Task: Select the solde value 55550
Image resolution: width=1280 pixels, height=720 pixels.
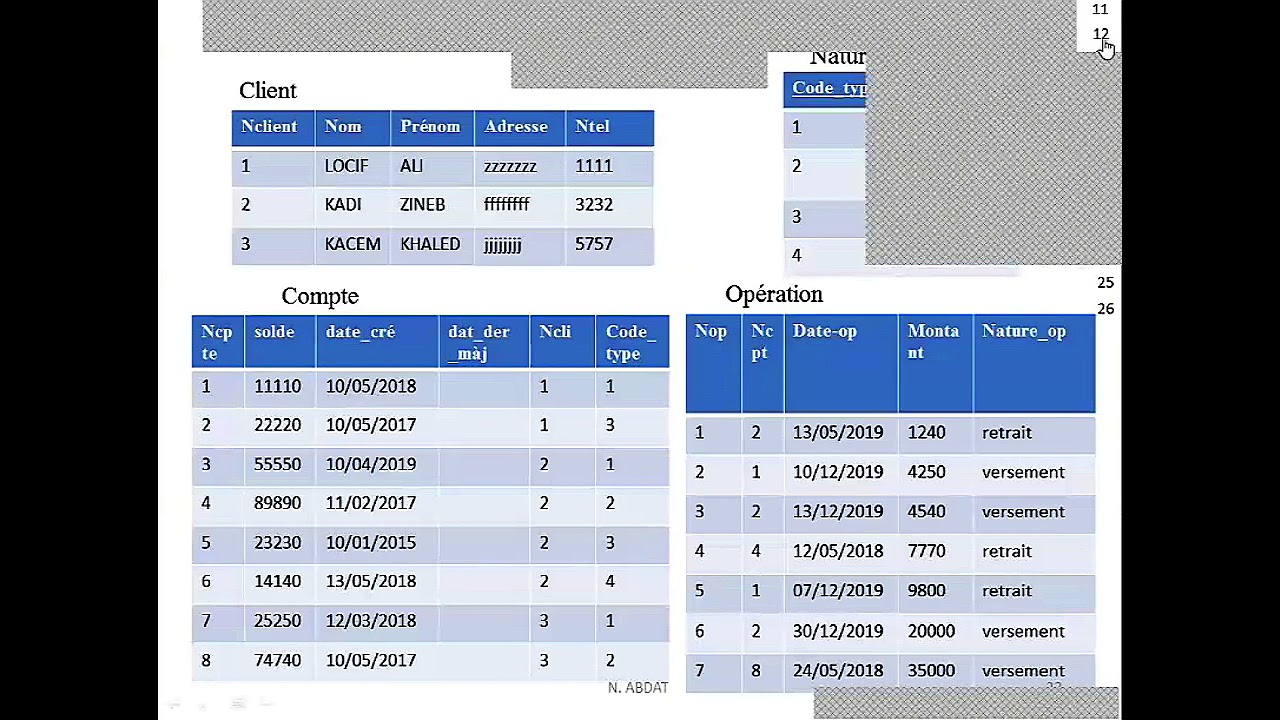Action: coord(277,464)
